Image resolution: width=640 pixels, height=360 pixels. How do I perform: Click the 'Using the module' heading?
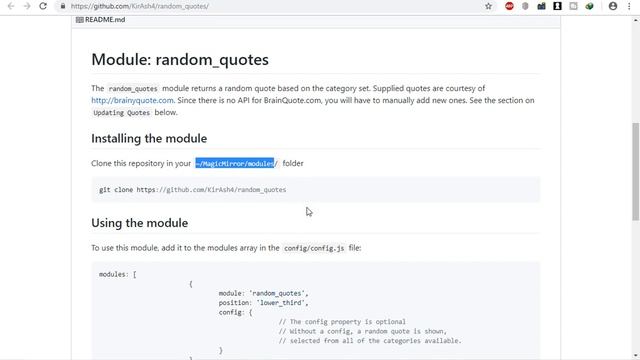tap(140, 223)
